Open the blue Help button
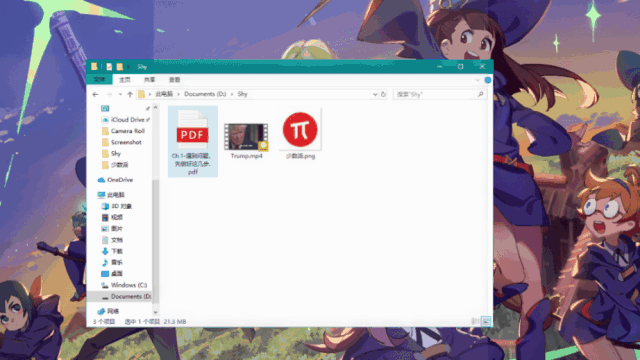Screen dimensions: 640x360 [487, 80]
